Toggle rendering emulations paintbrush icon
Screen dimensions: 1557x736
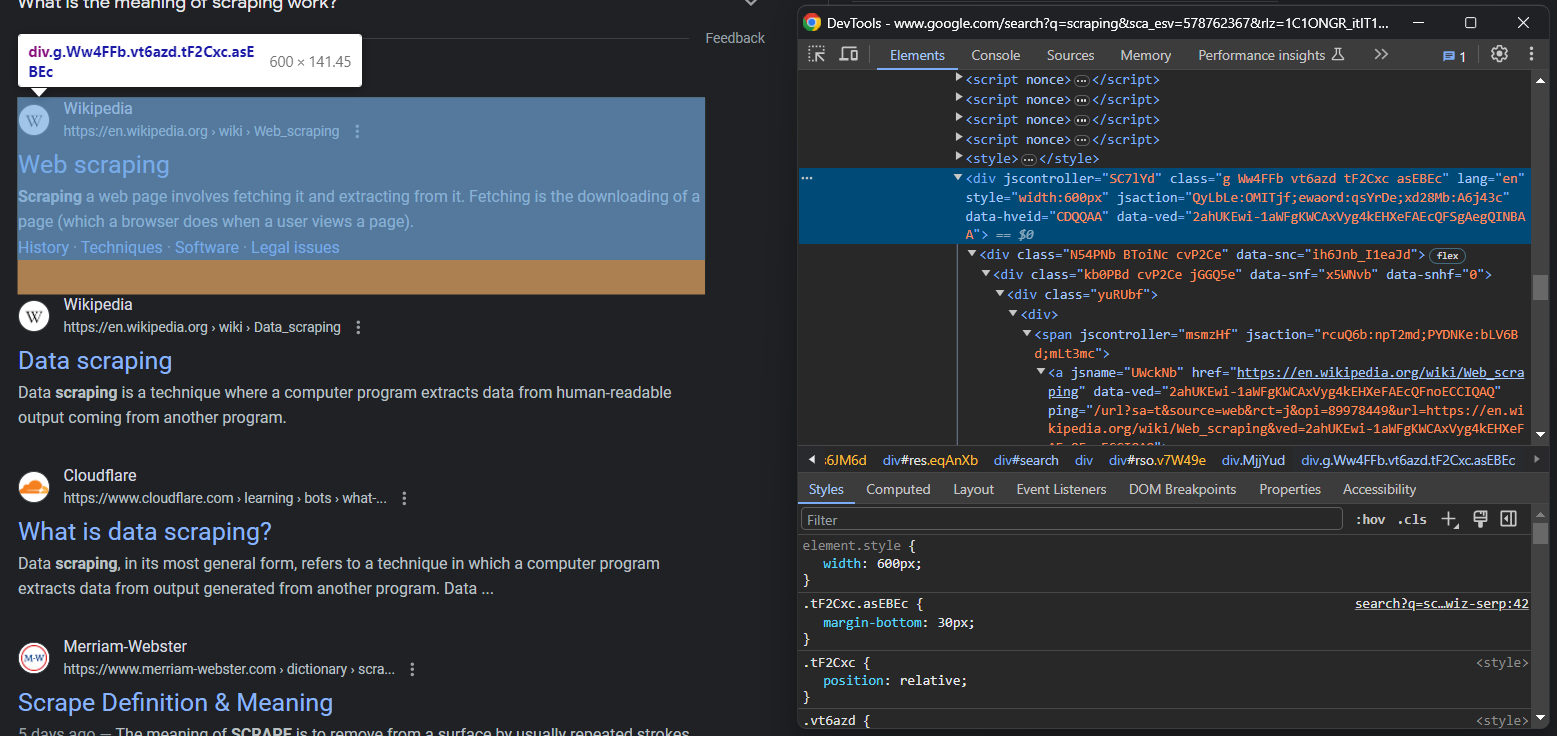1481,519
